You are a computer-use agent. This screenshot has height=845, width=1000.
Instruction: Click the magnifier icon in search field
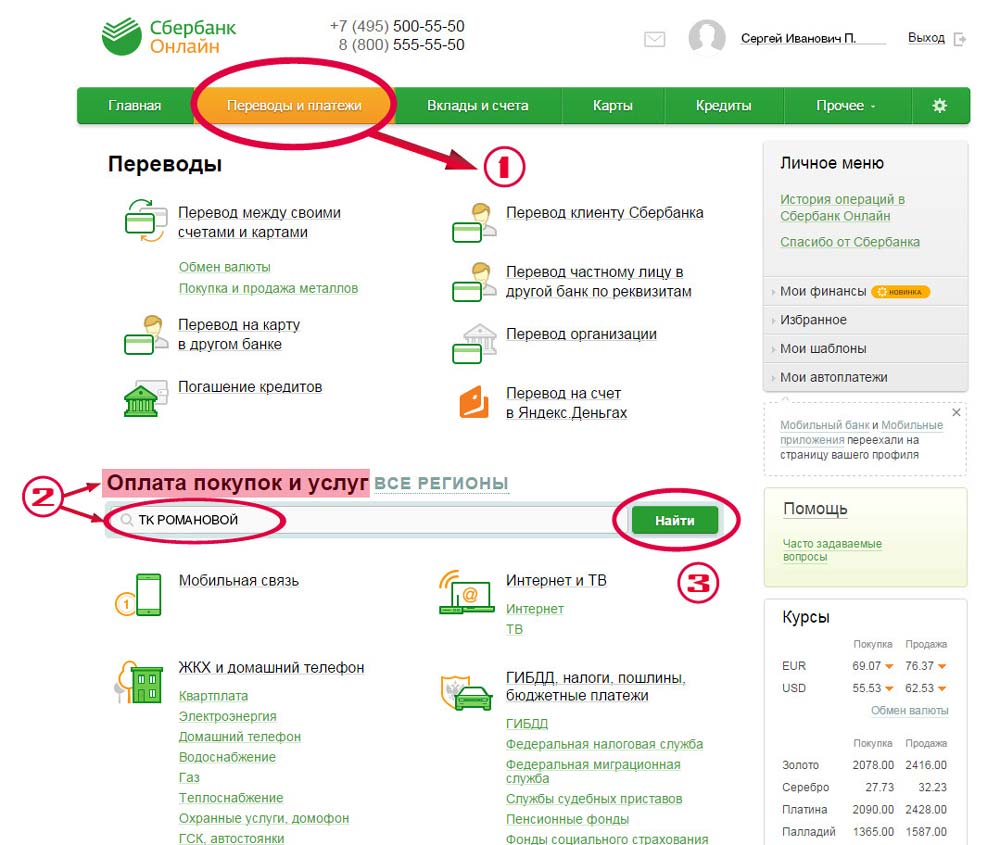click(127, 520)
